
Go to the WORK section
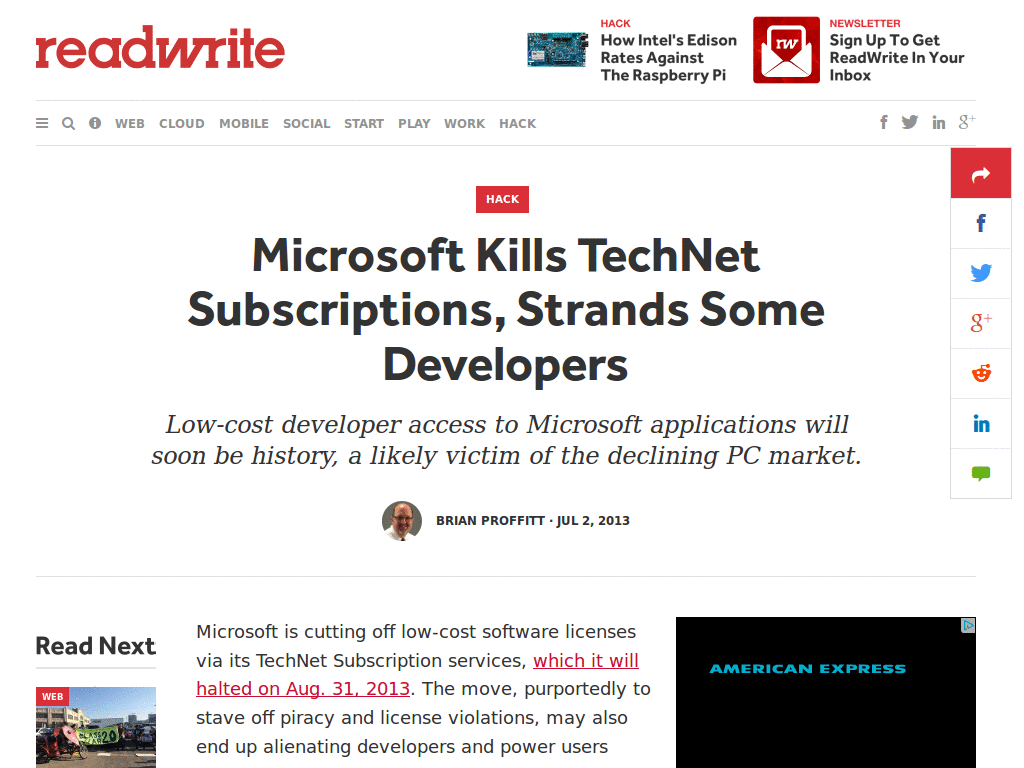464,123
